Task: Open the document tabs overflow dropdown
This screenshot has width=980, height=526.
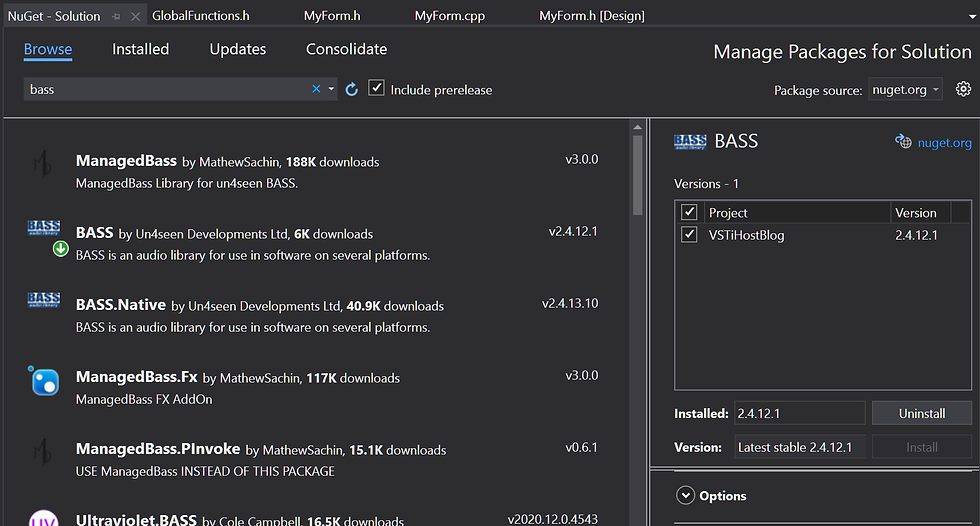Action: click(x=972, y=17)
